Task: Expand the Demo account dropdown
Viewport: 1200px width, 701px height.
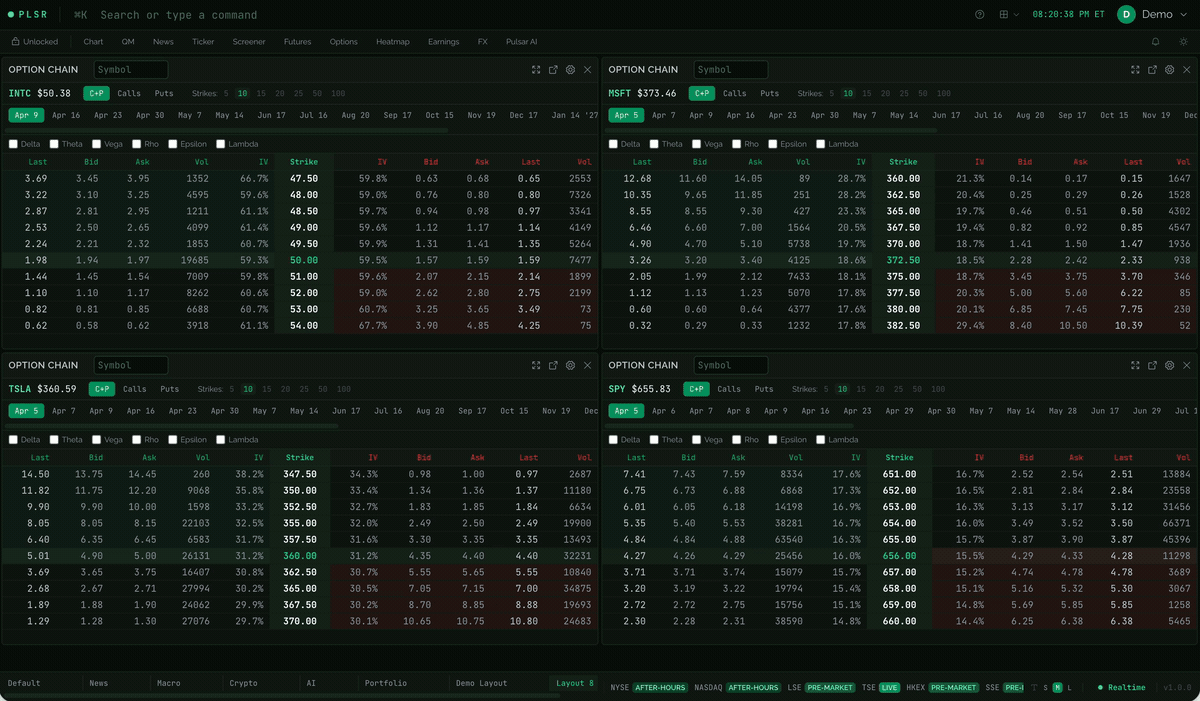Action: [1183, 15]
